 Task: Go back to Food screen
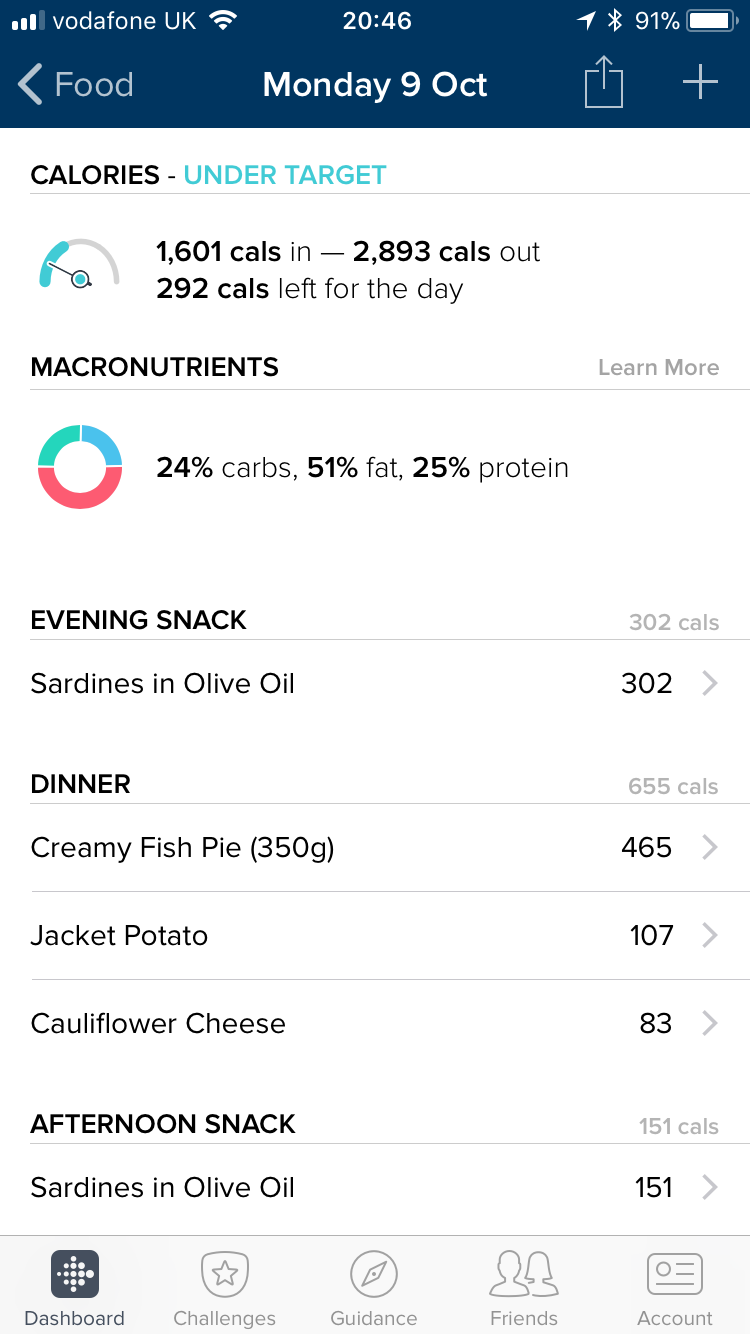[76, 85]
